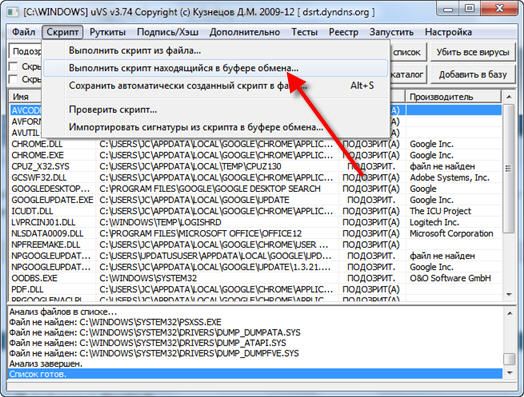Select log line about DUMP_DUMPATA.SYS

255,333
